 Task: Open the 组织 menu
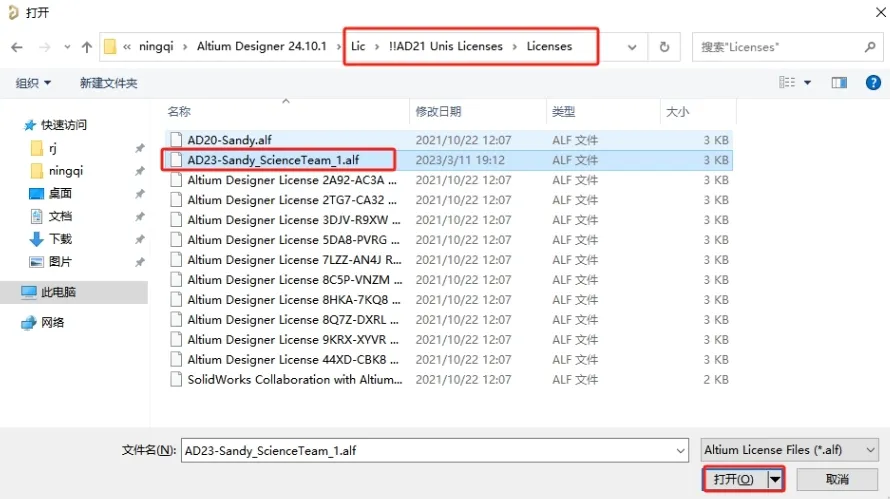[33, 83]
